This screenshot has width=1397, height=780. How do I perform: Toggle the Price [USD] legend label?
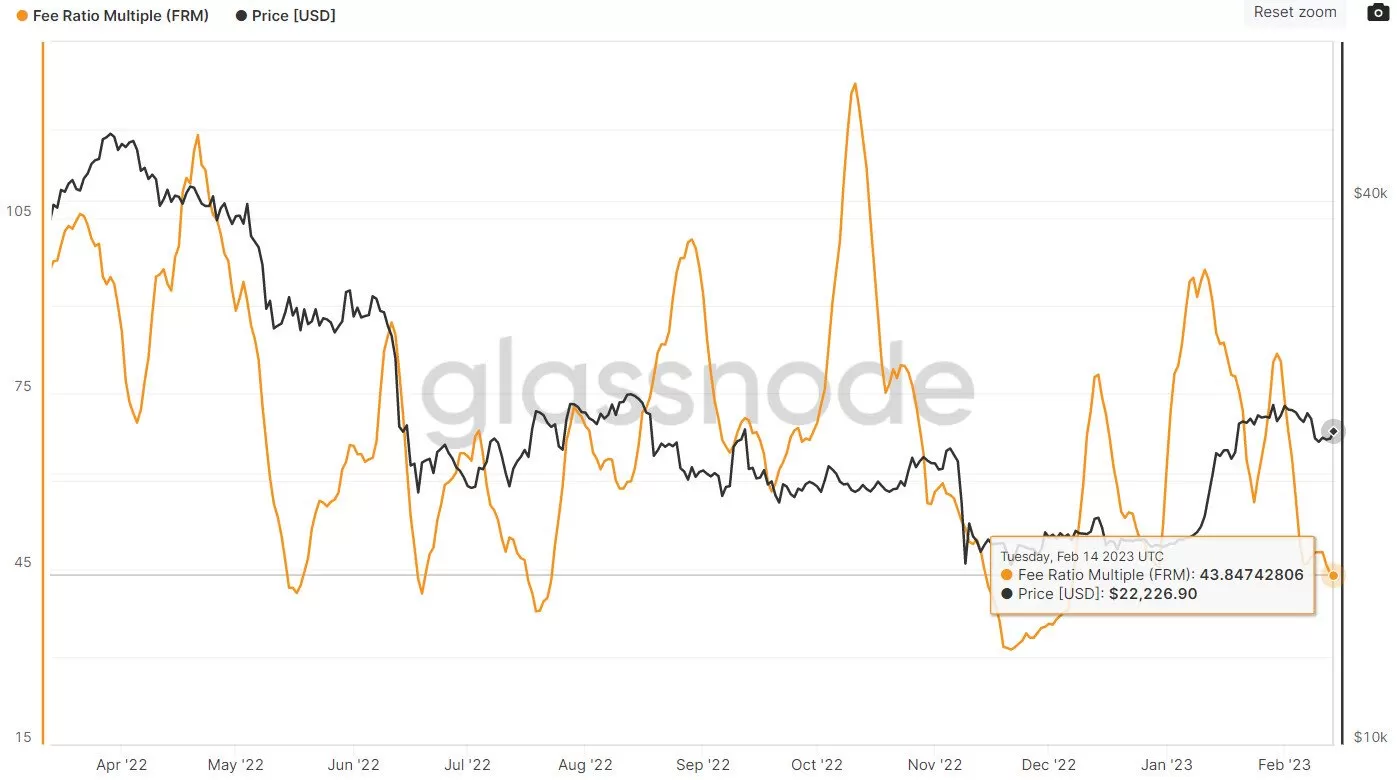coord(294,16)
